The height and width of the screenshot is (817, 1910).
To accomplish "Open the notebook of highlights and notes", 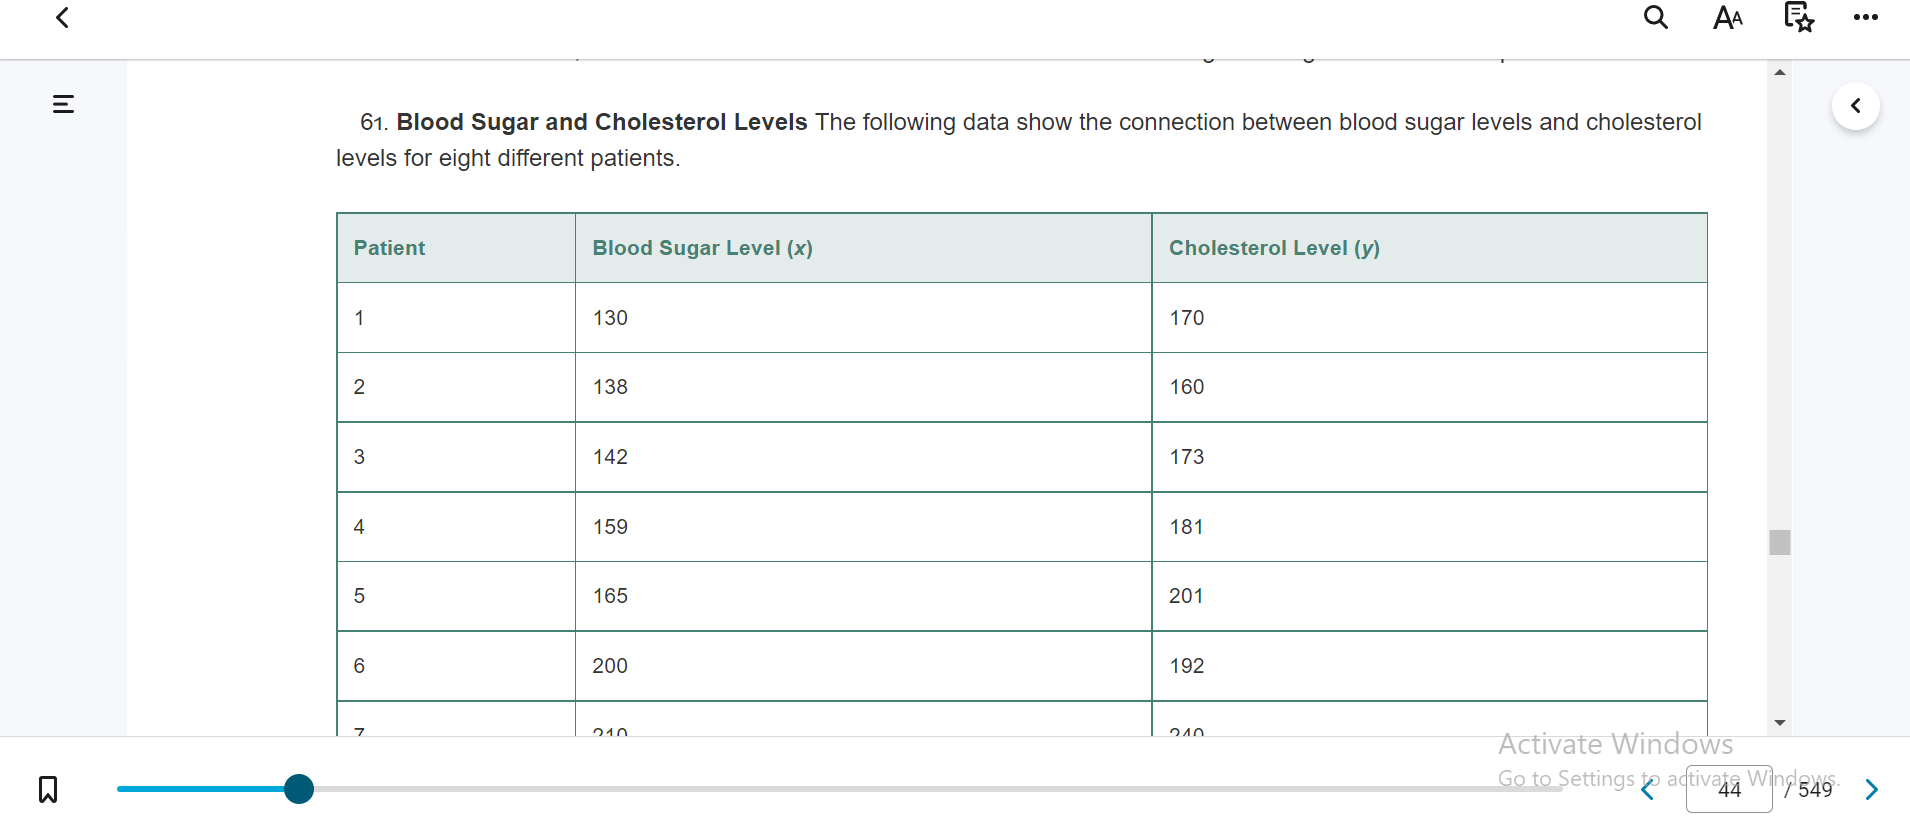I will (x=1797, y=17).
